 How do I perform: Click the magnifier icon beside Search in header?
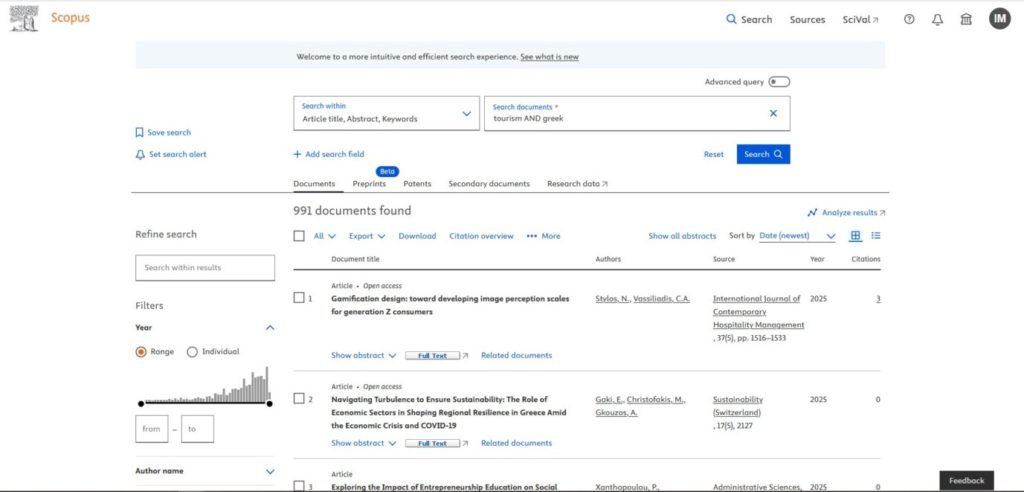(x=731, y=20)
